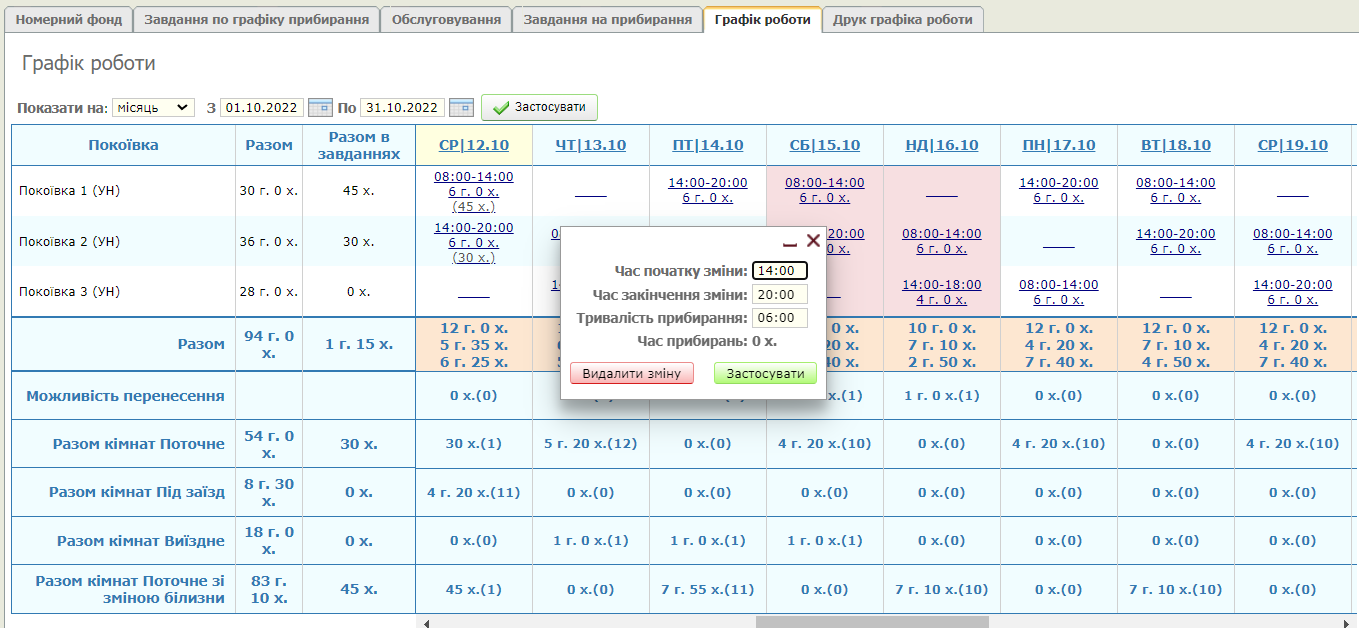Close the shift editing popup with the X

coord(813,241)
